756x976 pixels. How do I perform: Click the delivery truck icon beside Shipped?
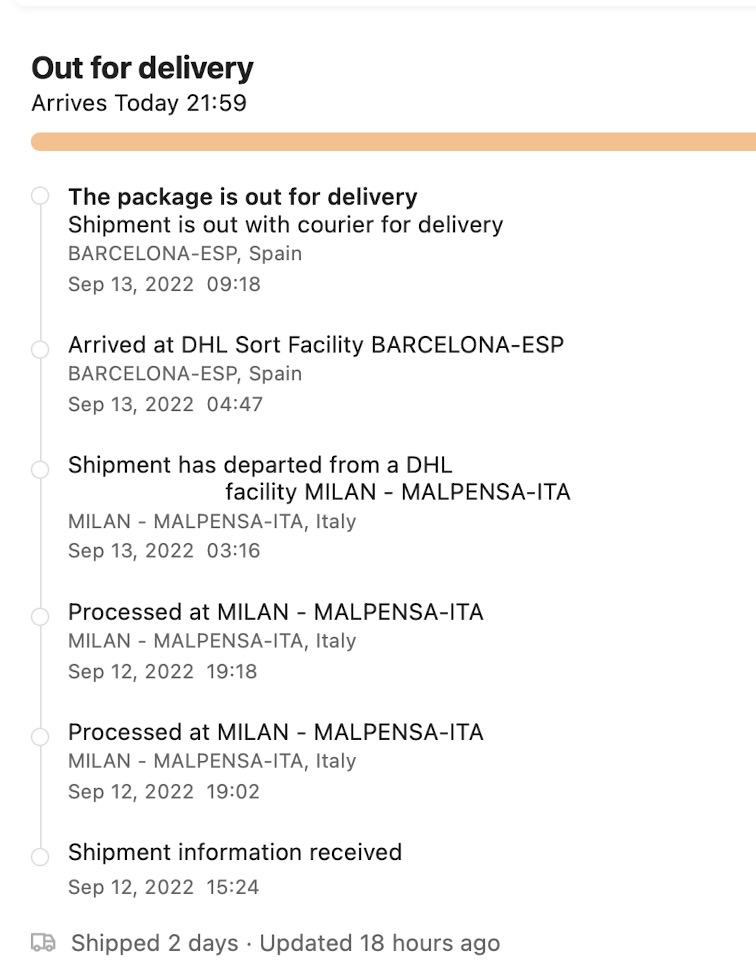[44, 942]
